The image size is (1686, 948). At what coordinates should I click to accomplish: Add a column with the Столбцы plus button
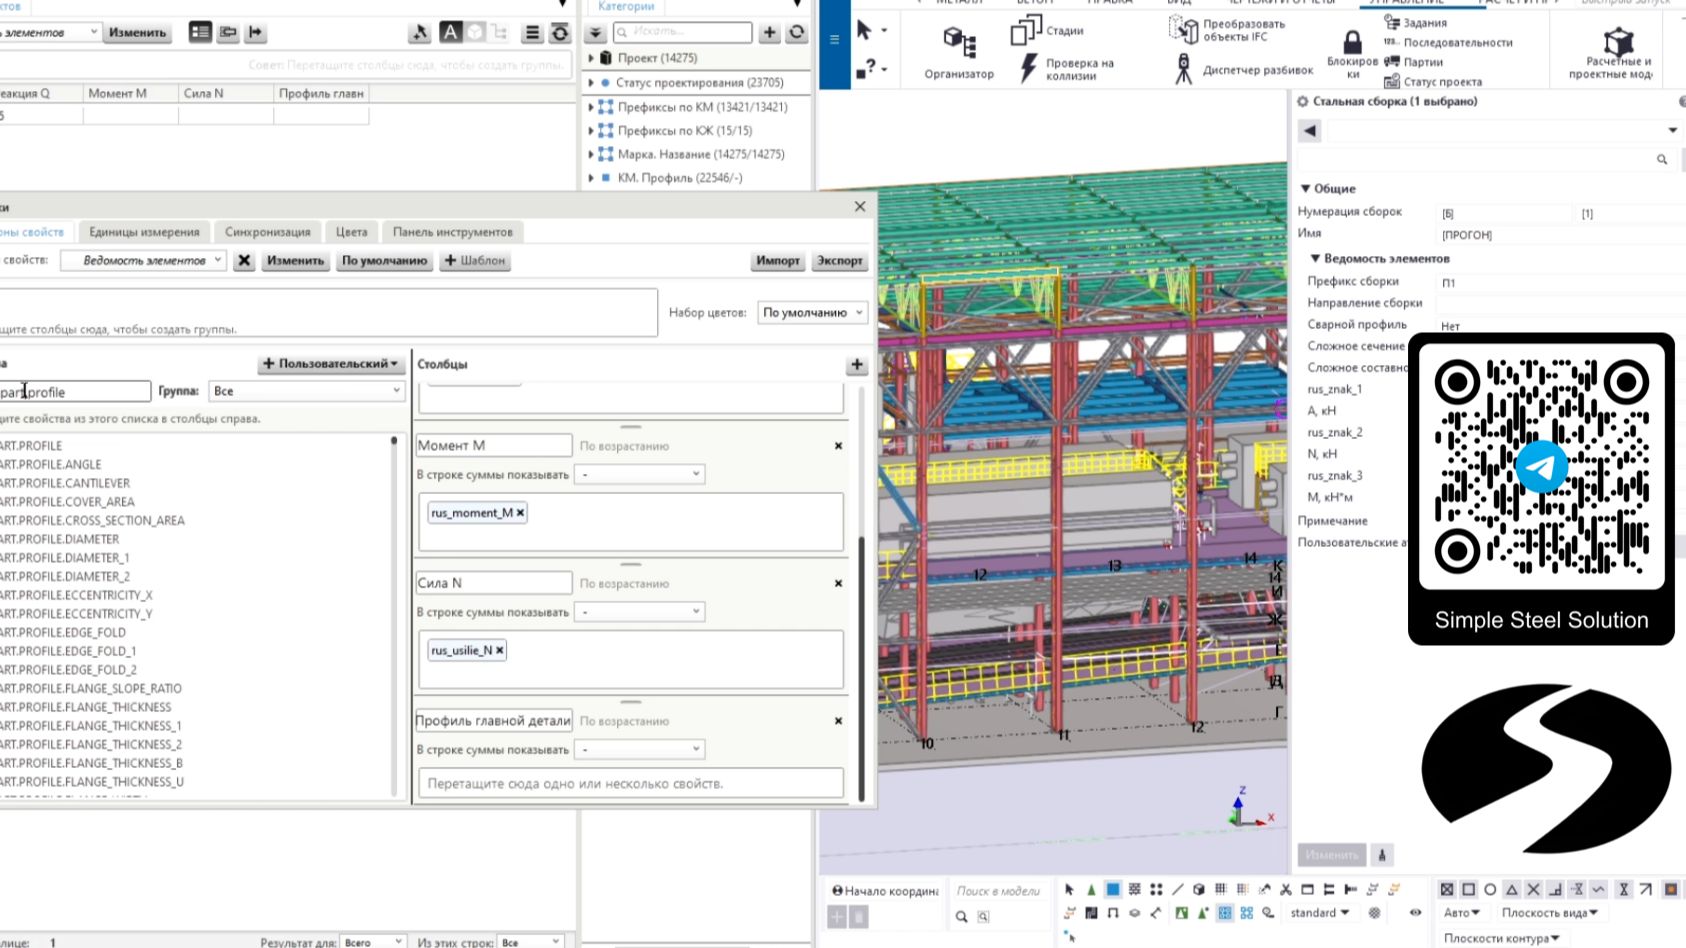point(857,365)
